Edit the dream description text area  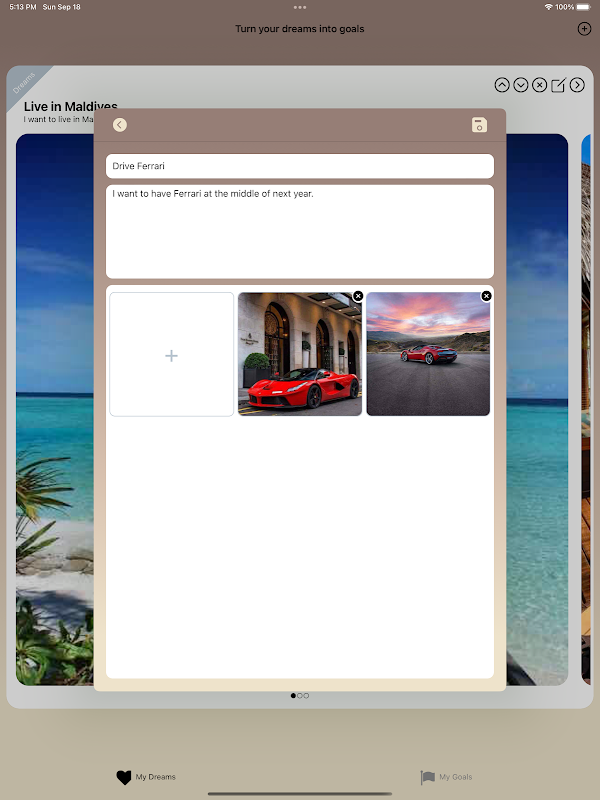coord(300,232)
